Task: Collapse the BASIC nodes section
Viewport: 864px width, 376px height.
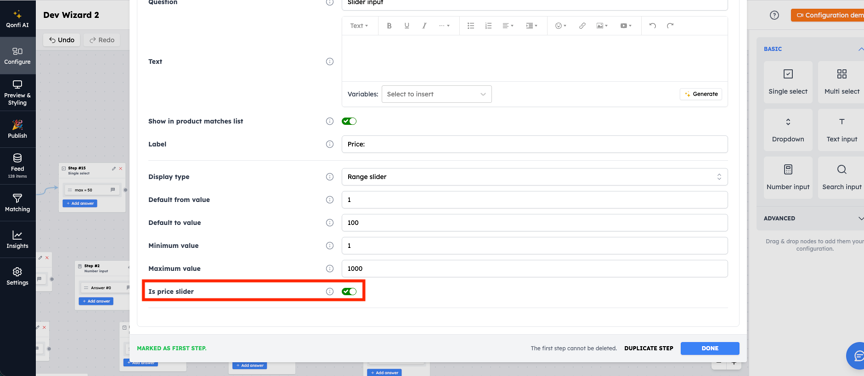Action: point(861,49)
